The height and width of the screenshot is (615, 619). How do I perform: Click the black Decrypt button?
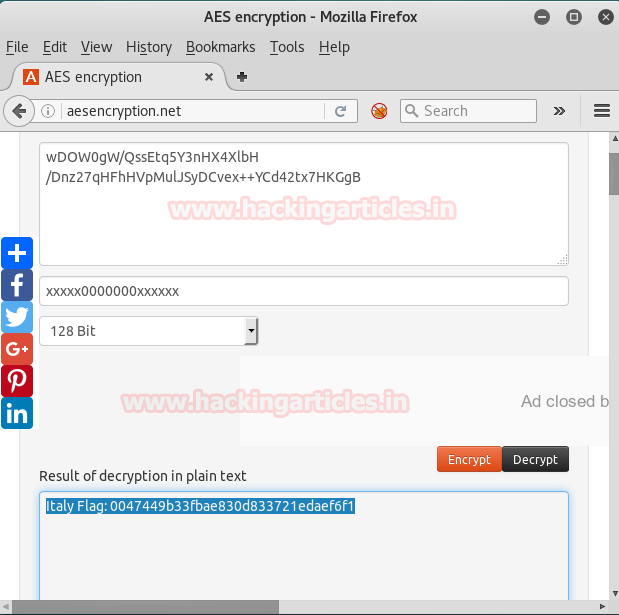tap(535, 459)
